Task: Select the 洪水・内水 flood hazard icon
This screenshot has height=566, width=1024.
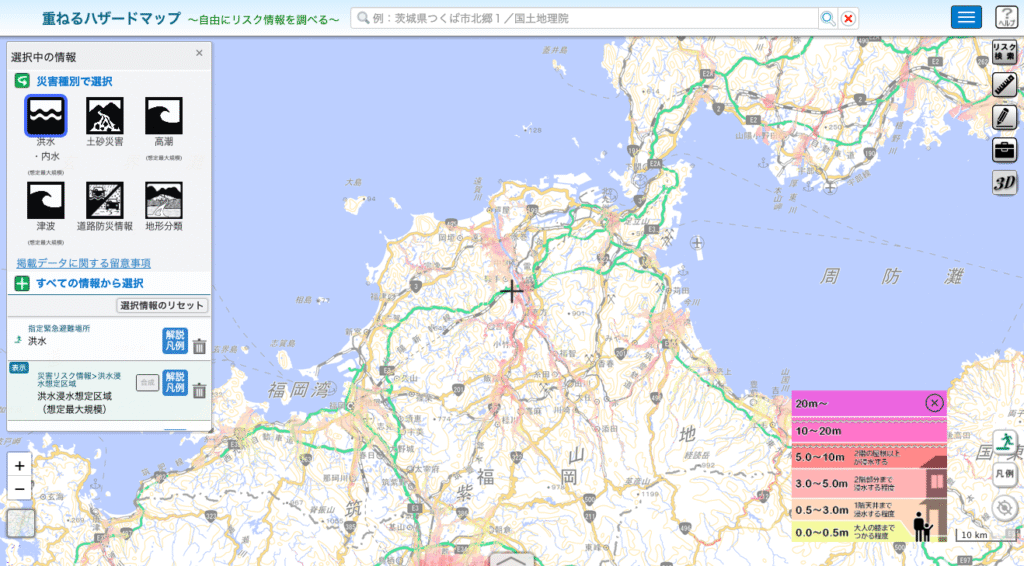Action: [46, 116]
